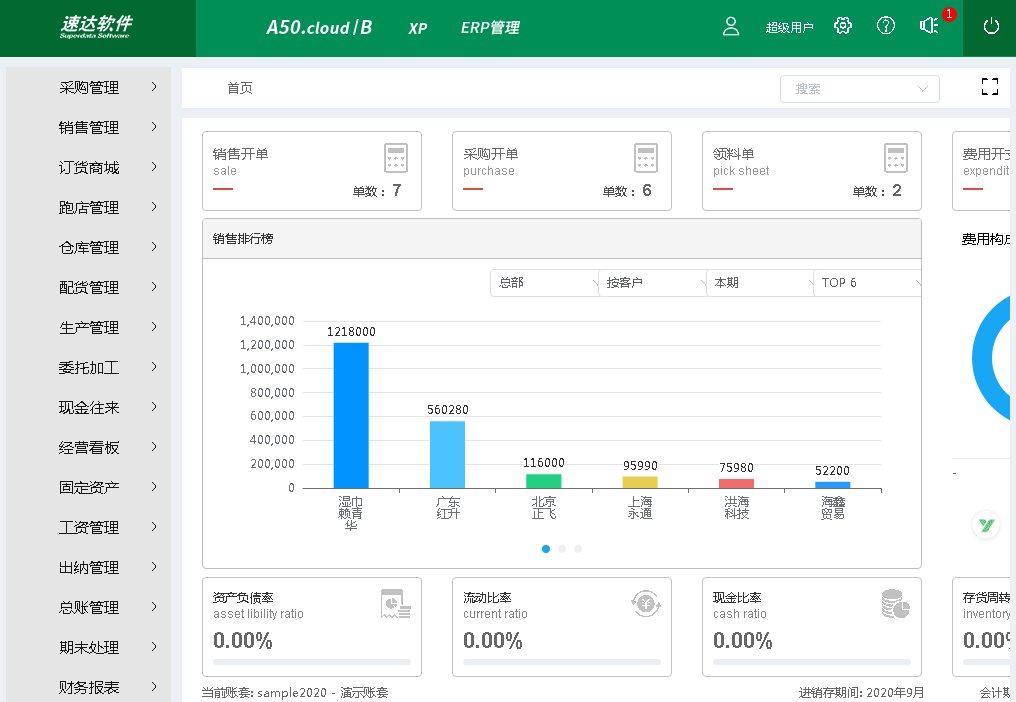Click calculator icon on 领料单 card
The height and width of the screenshot is (702, 1016).
[896, 158]
